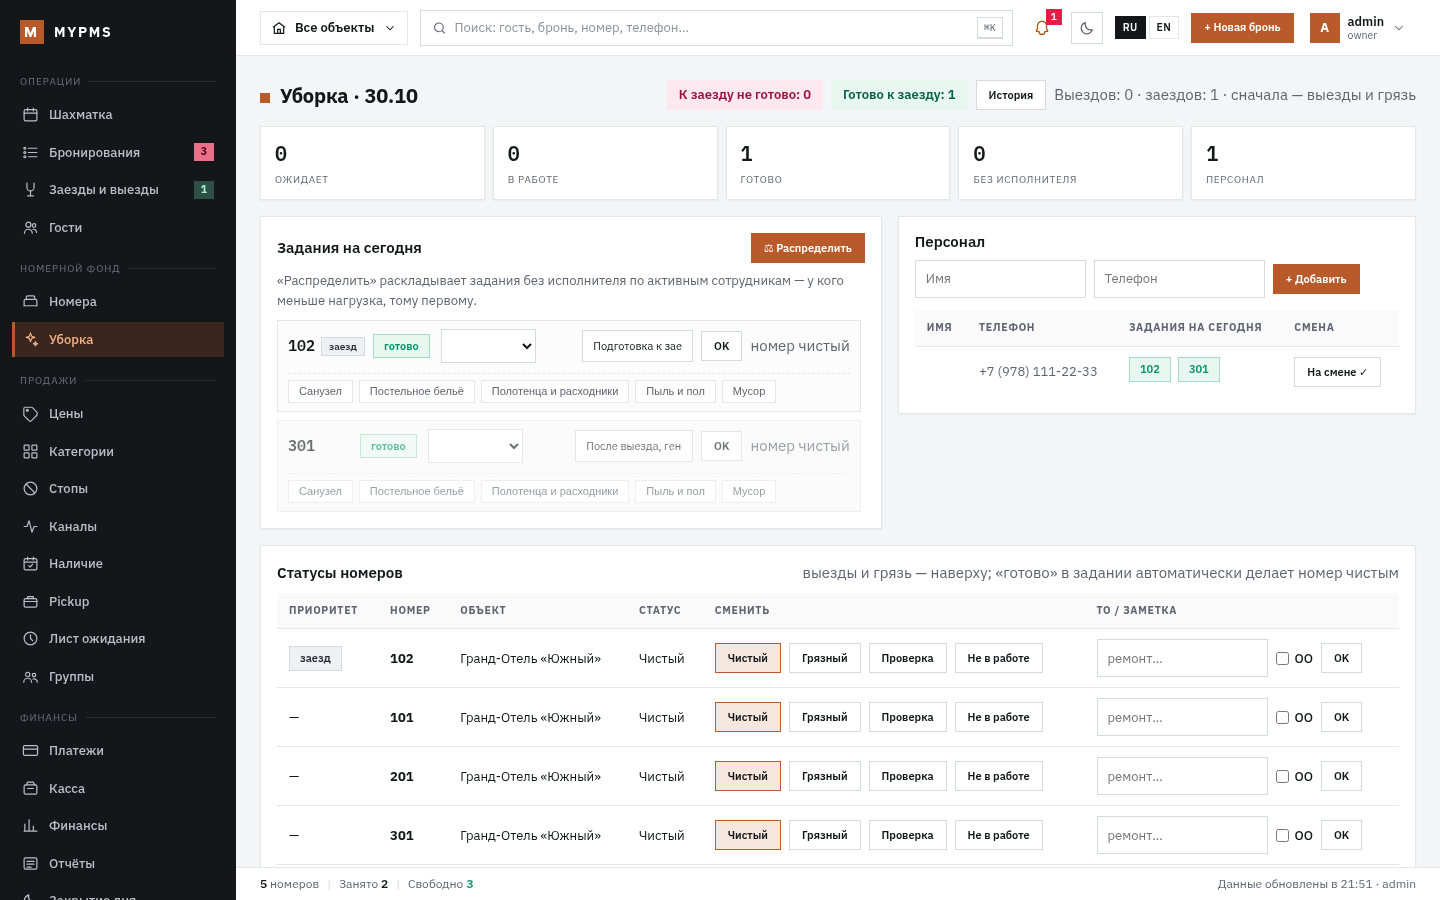The width and height of the screenshot is (1440, 900).
Task: Click the Шахматка calendar icon in sidebar
Action: [x=30, y=115]
